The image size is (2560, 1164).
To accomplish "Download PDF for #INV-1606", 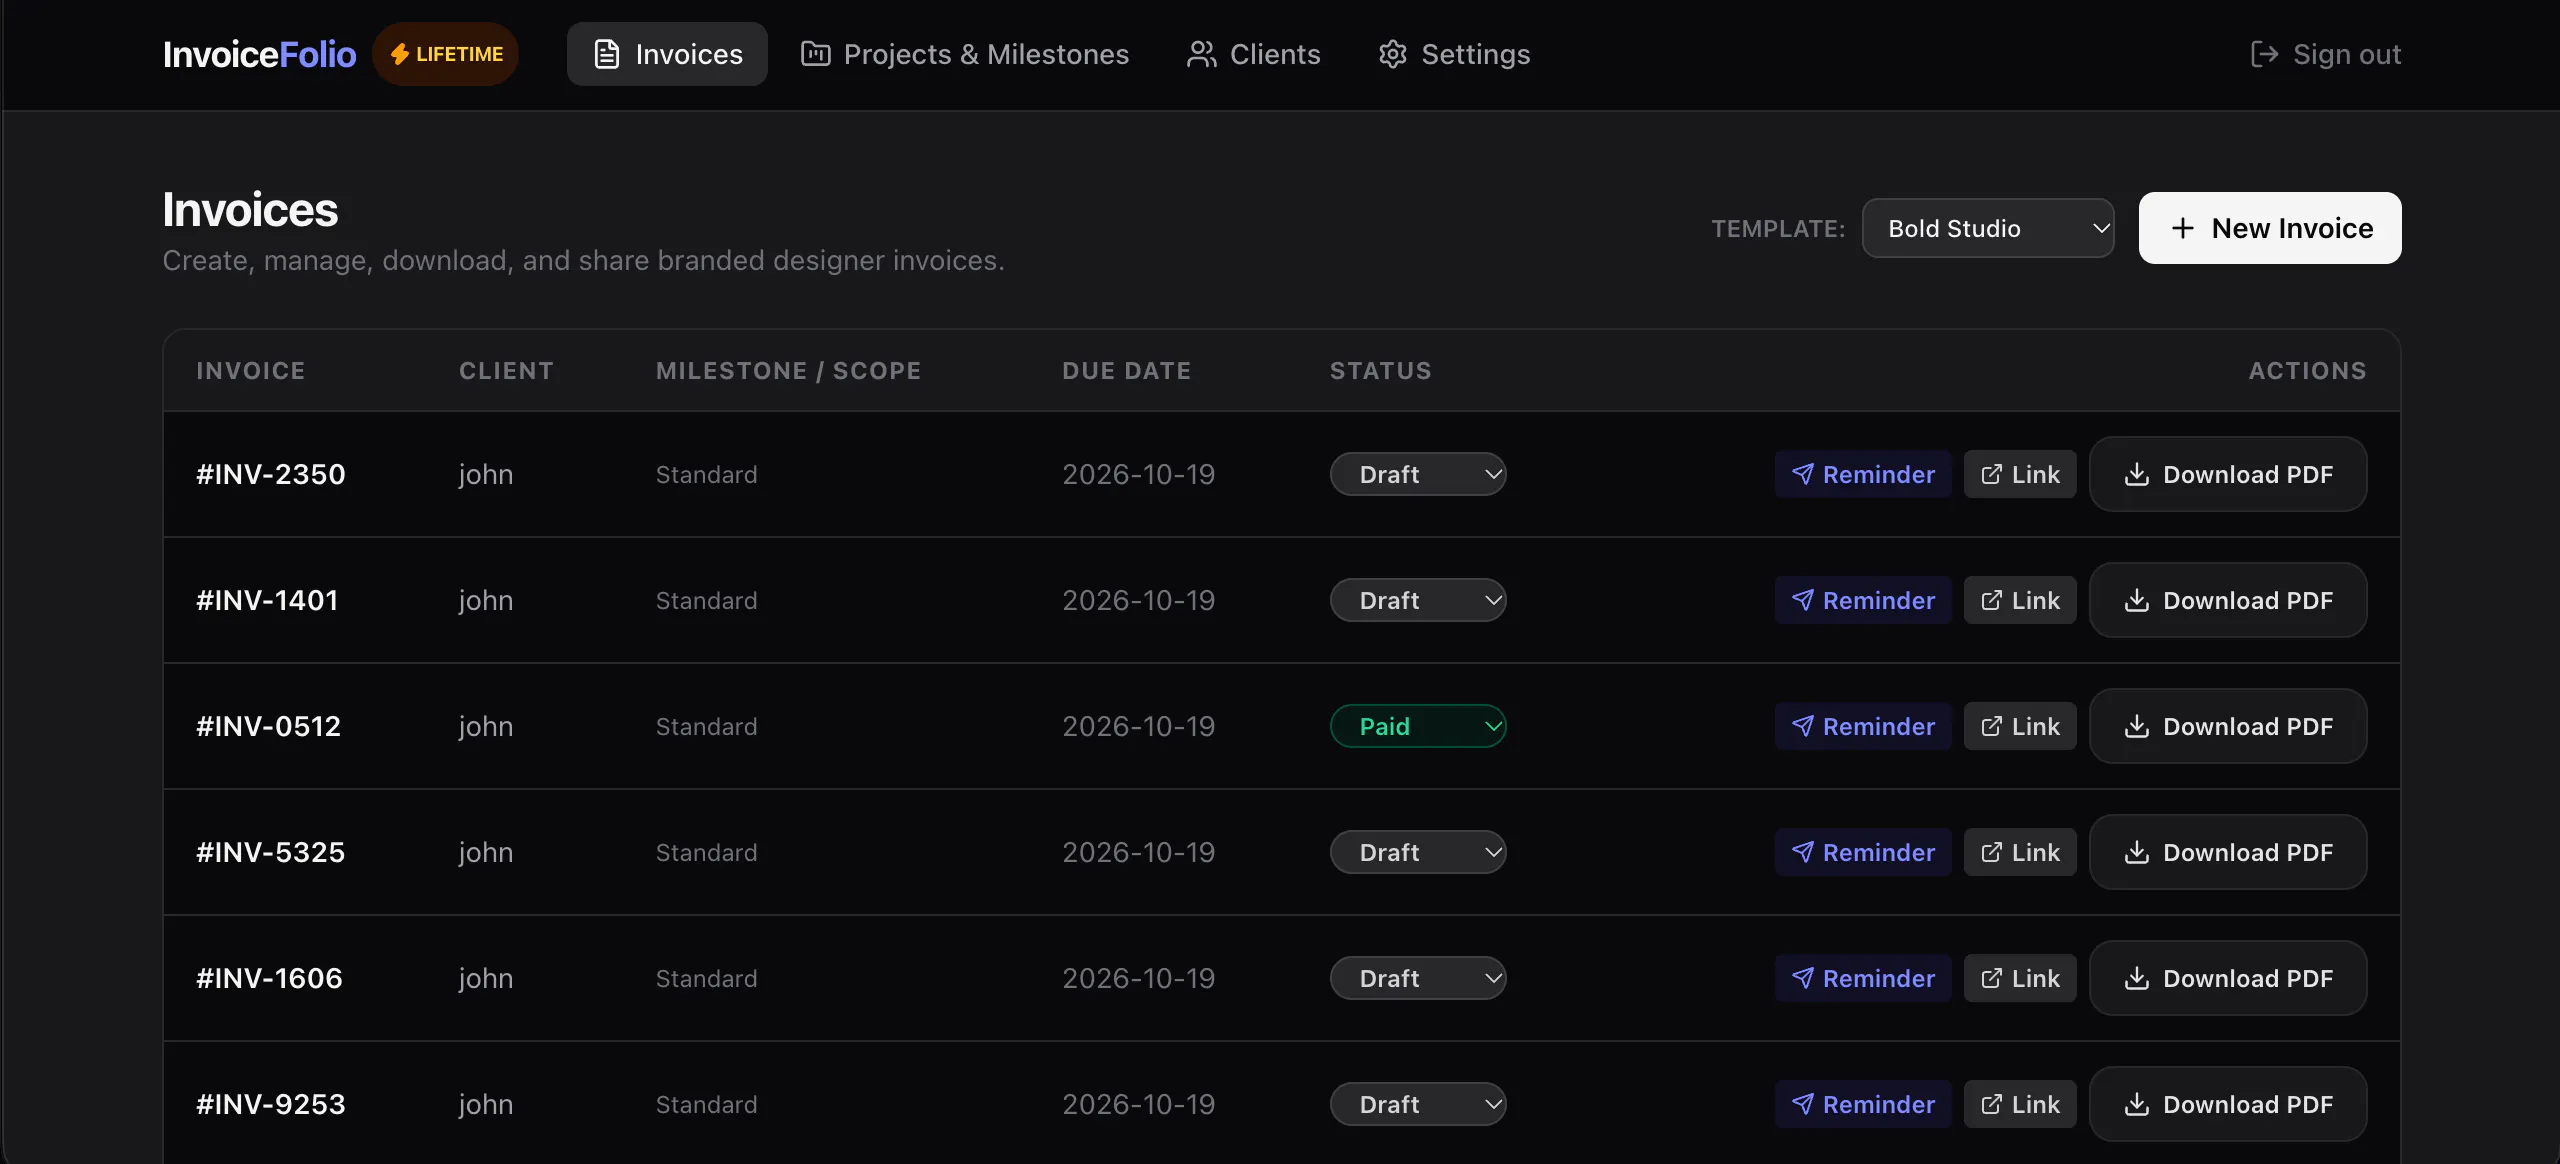I will click(2228, 978).
